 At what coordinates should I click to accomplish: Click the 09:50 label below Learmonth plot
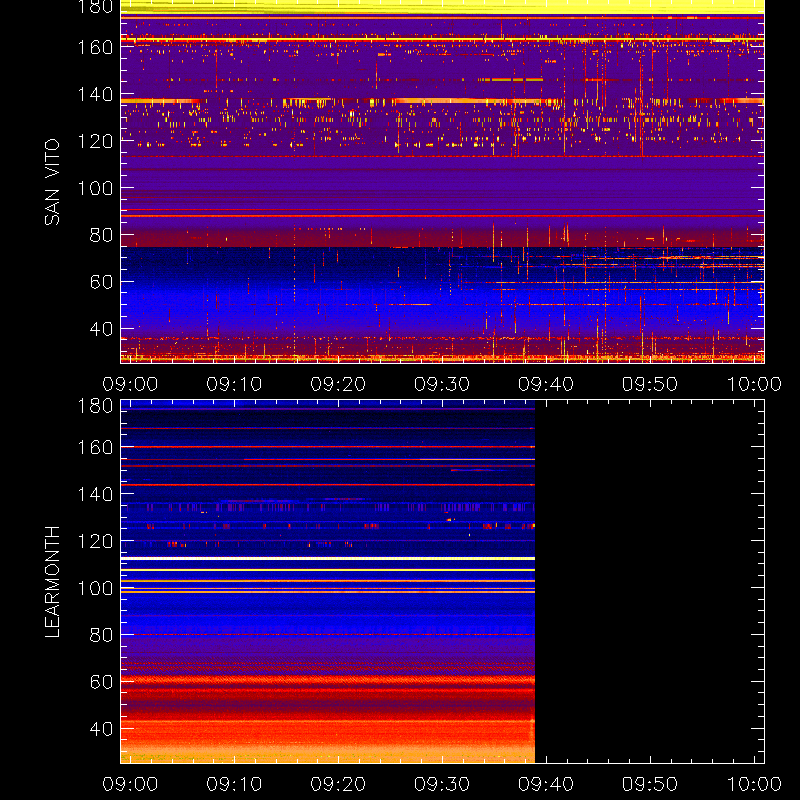pyautogui.click(x=649, y=784)
